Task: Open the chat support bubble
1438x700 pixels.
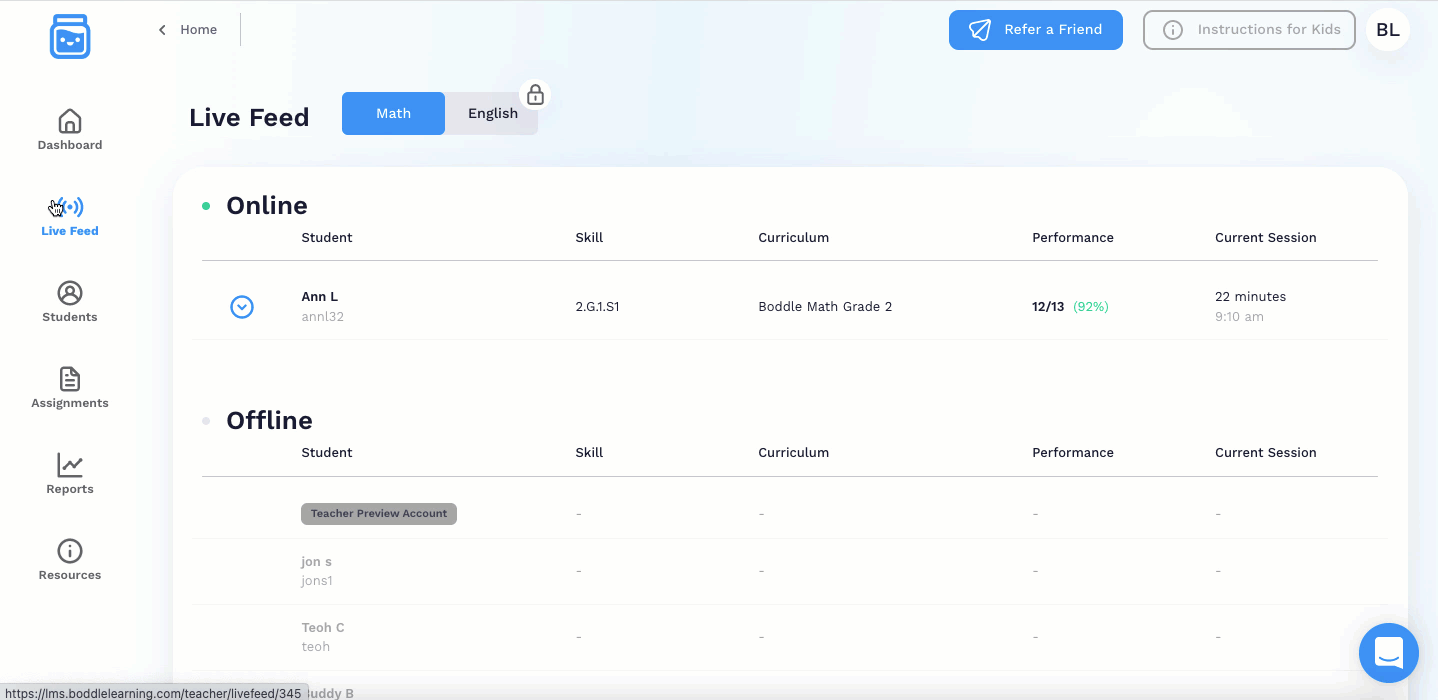Action: (x=1388, y=653)
